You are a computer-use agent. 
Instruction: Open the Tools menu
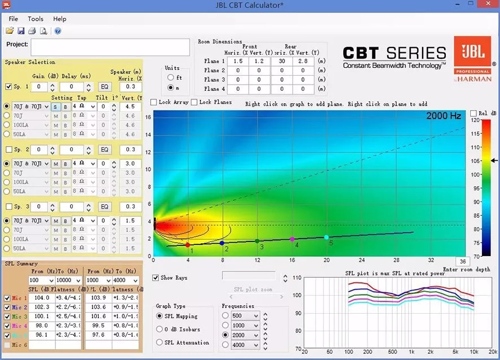[35, 19]
